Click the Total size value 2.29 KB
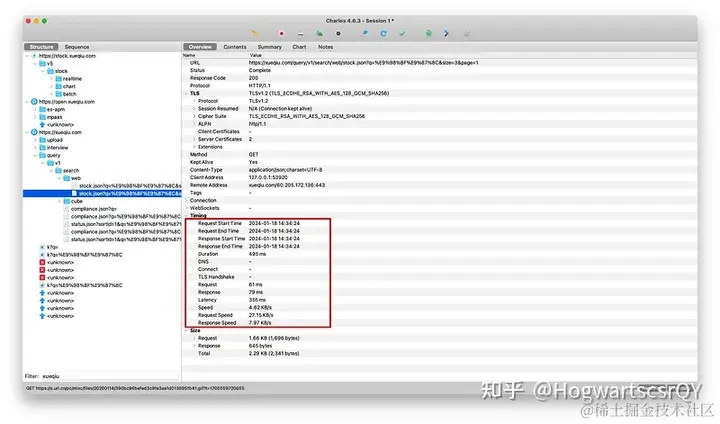720x424 pixels. pos(274,353)
